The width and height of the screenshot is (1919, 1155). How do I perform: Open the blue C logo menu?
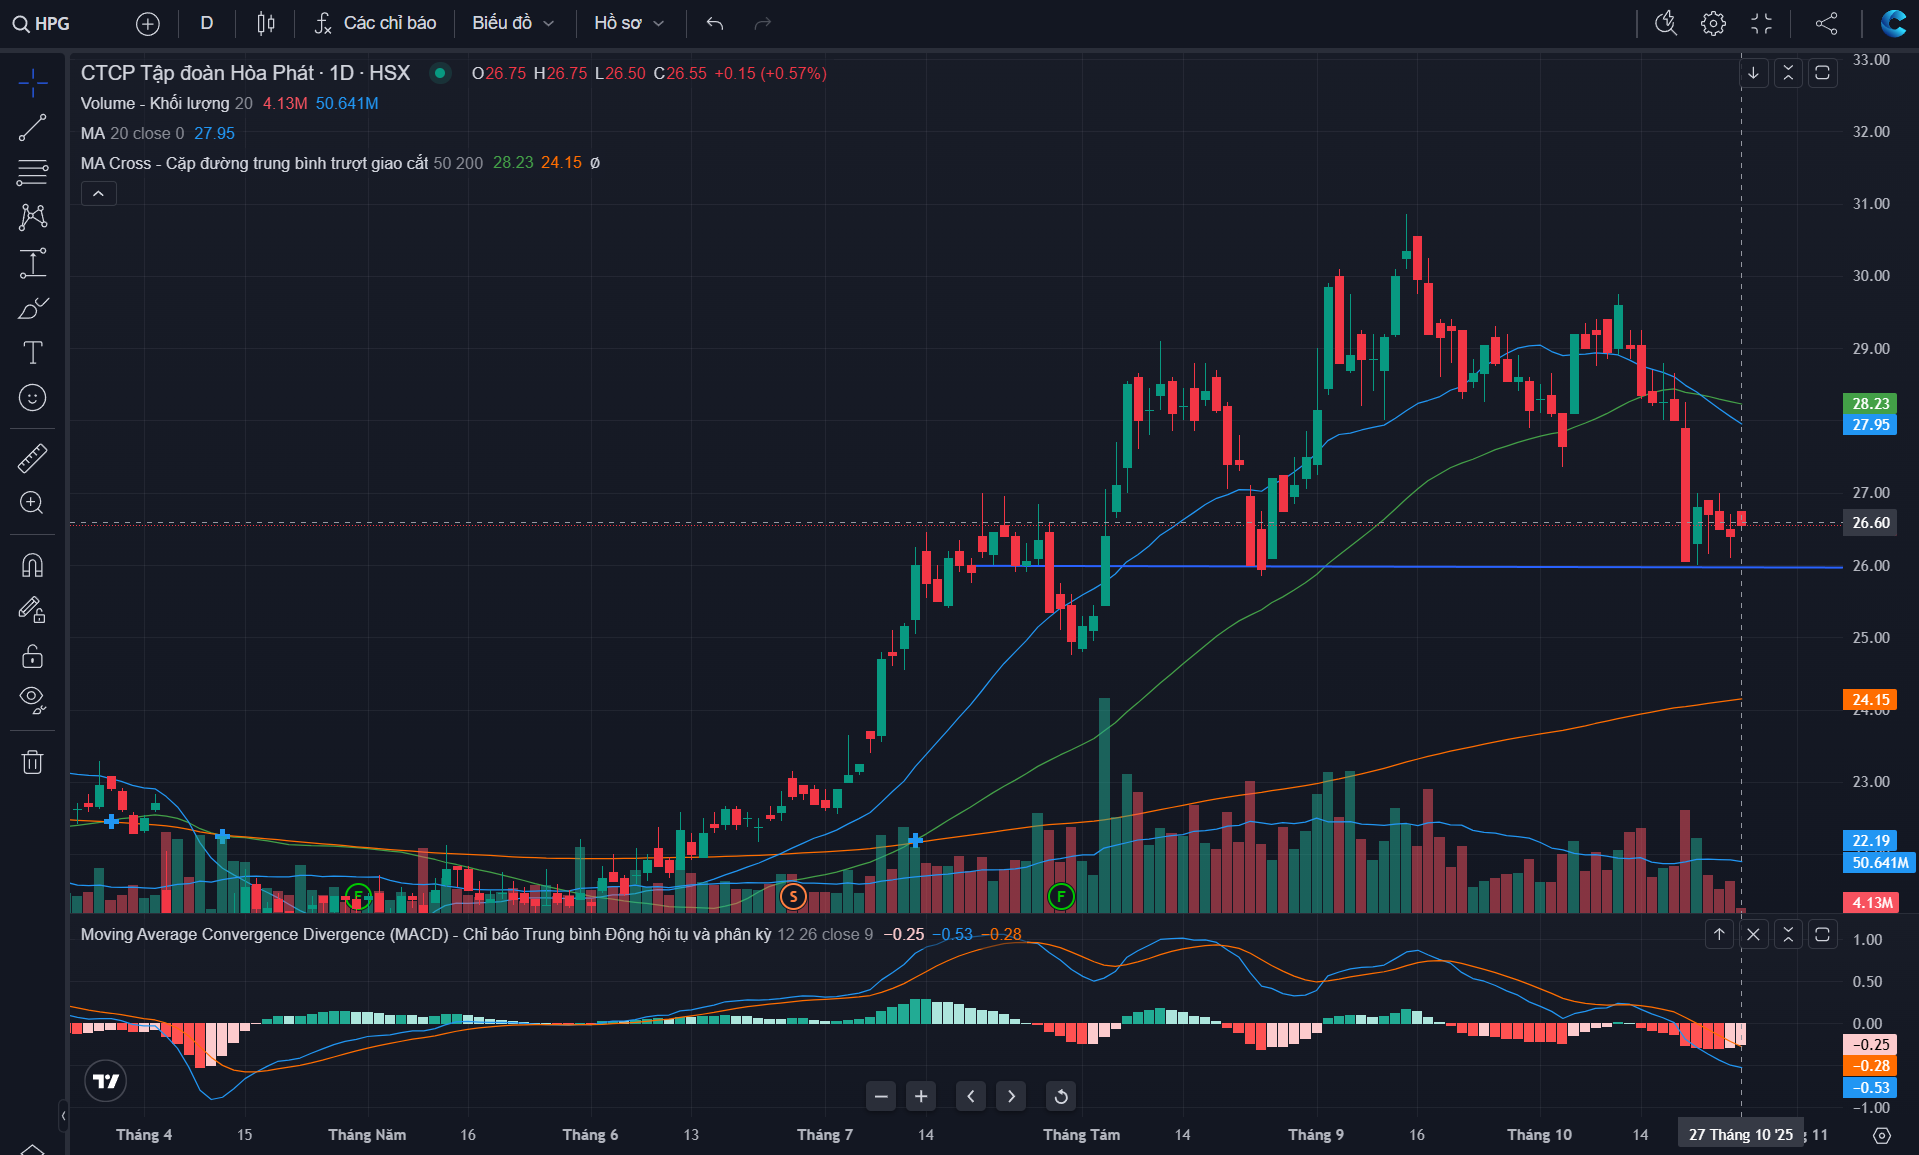tap(1892, 23)
